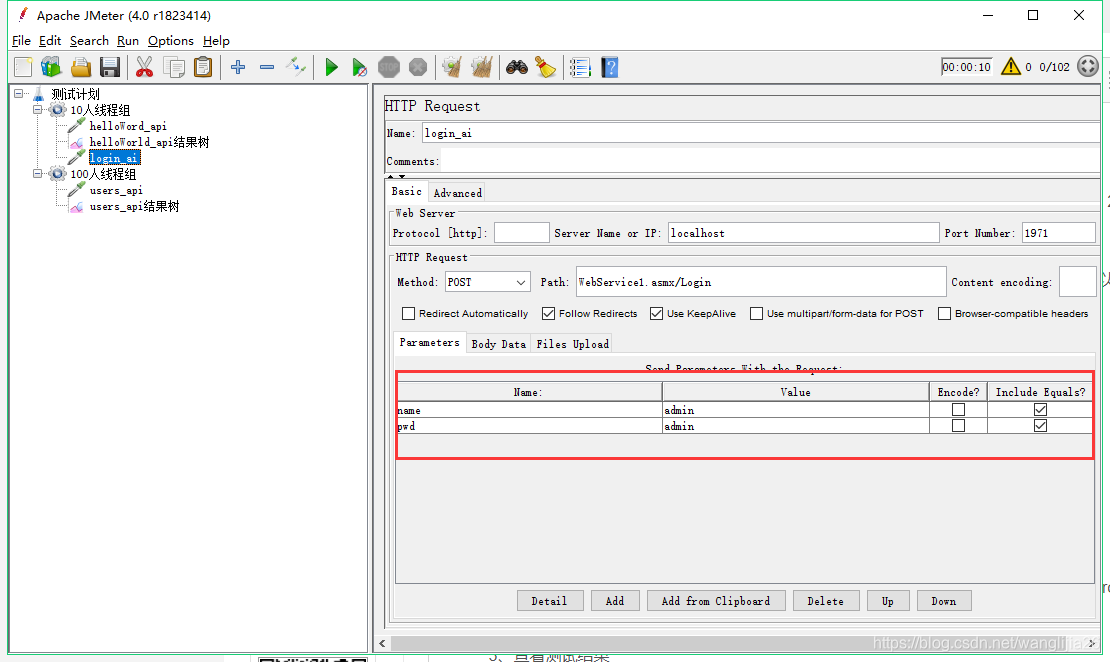Open the Options menu

coord(171,40)
